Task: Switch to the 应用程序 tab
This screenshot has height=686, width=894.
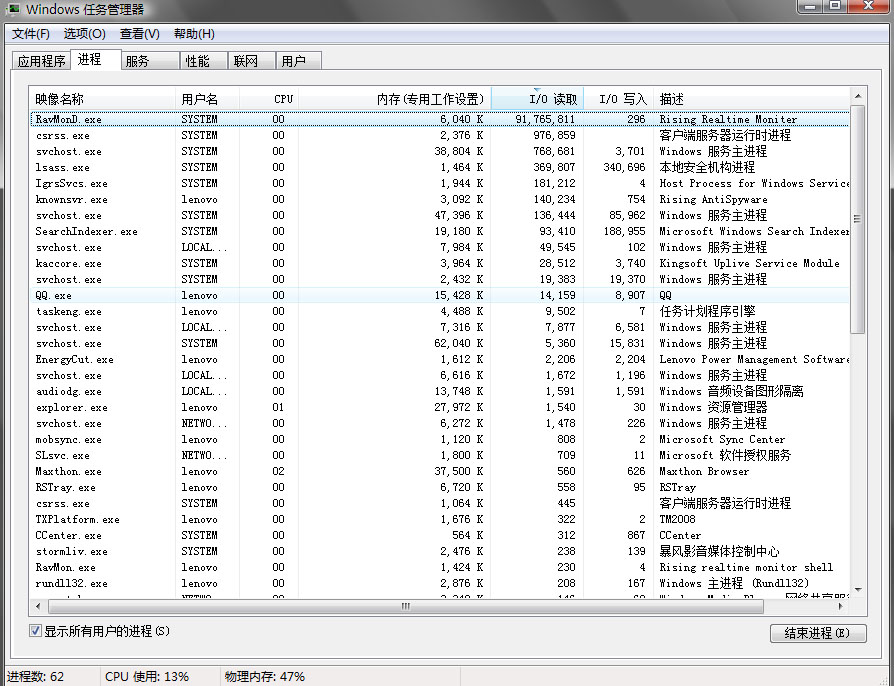Action: [x=41, y=61]
